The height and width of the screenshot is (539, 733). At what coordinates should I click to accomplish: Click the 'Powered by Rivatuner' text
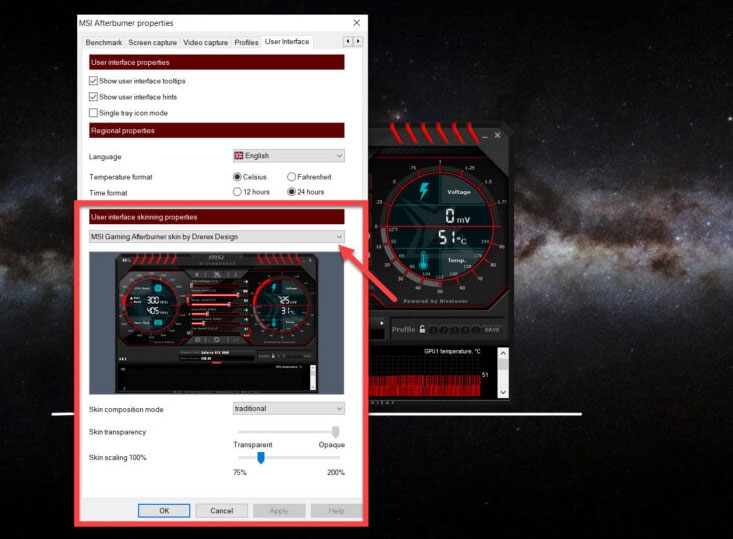[x=436, y=301]
